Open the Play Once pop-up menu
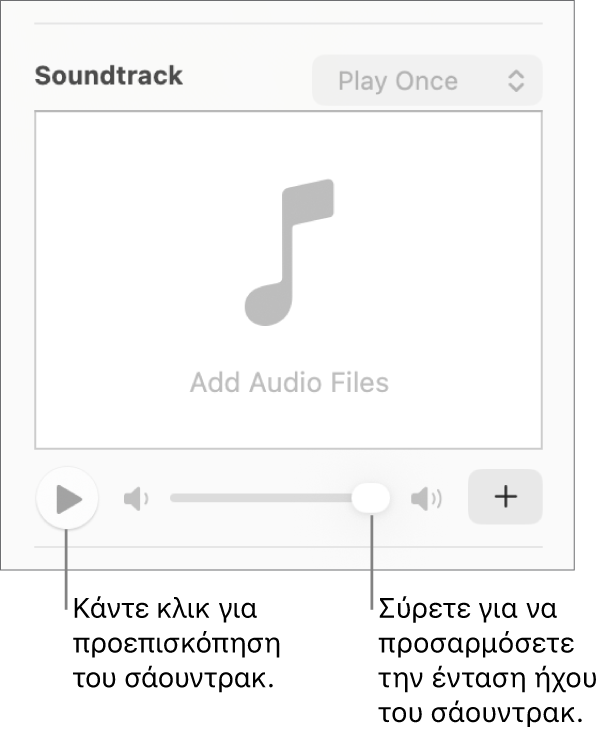601x734 pixels. 427,81
